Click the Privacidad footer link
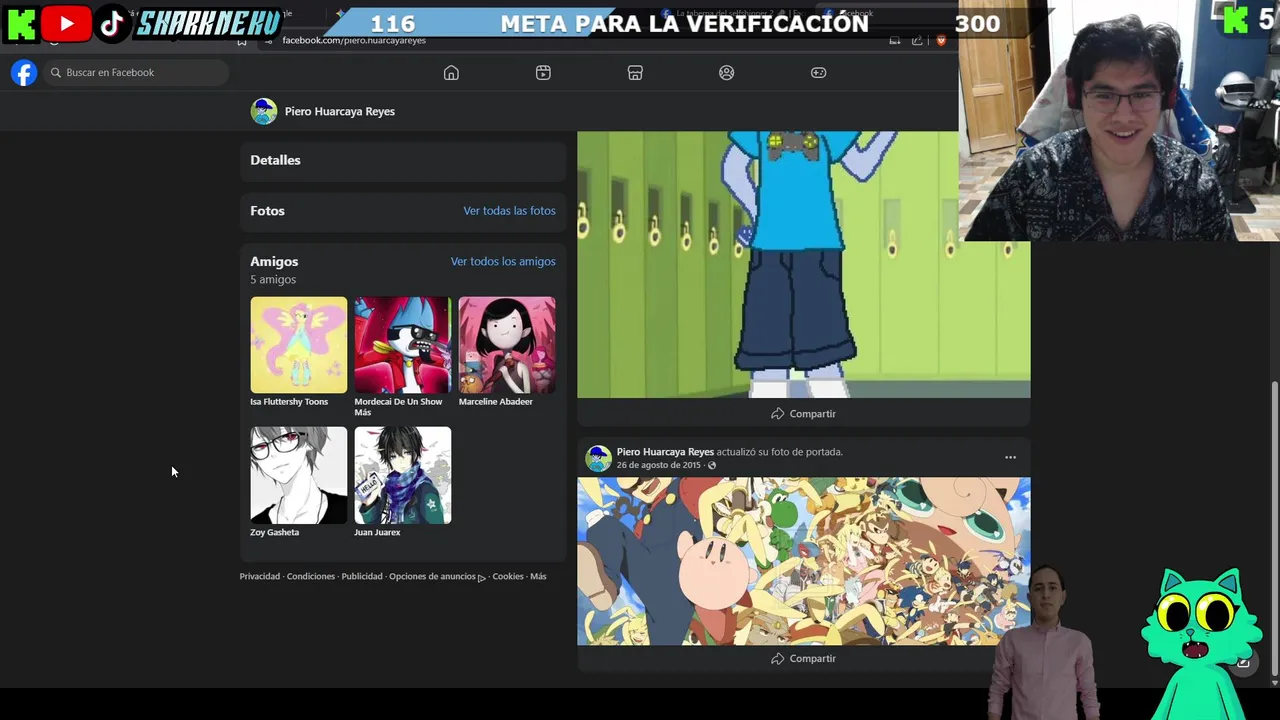Viewport: 1280px width, 720px height. 260,577
